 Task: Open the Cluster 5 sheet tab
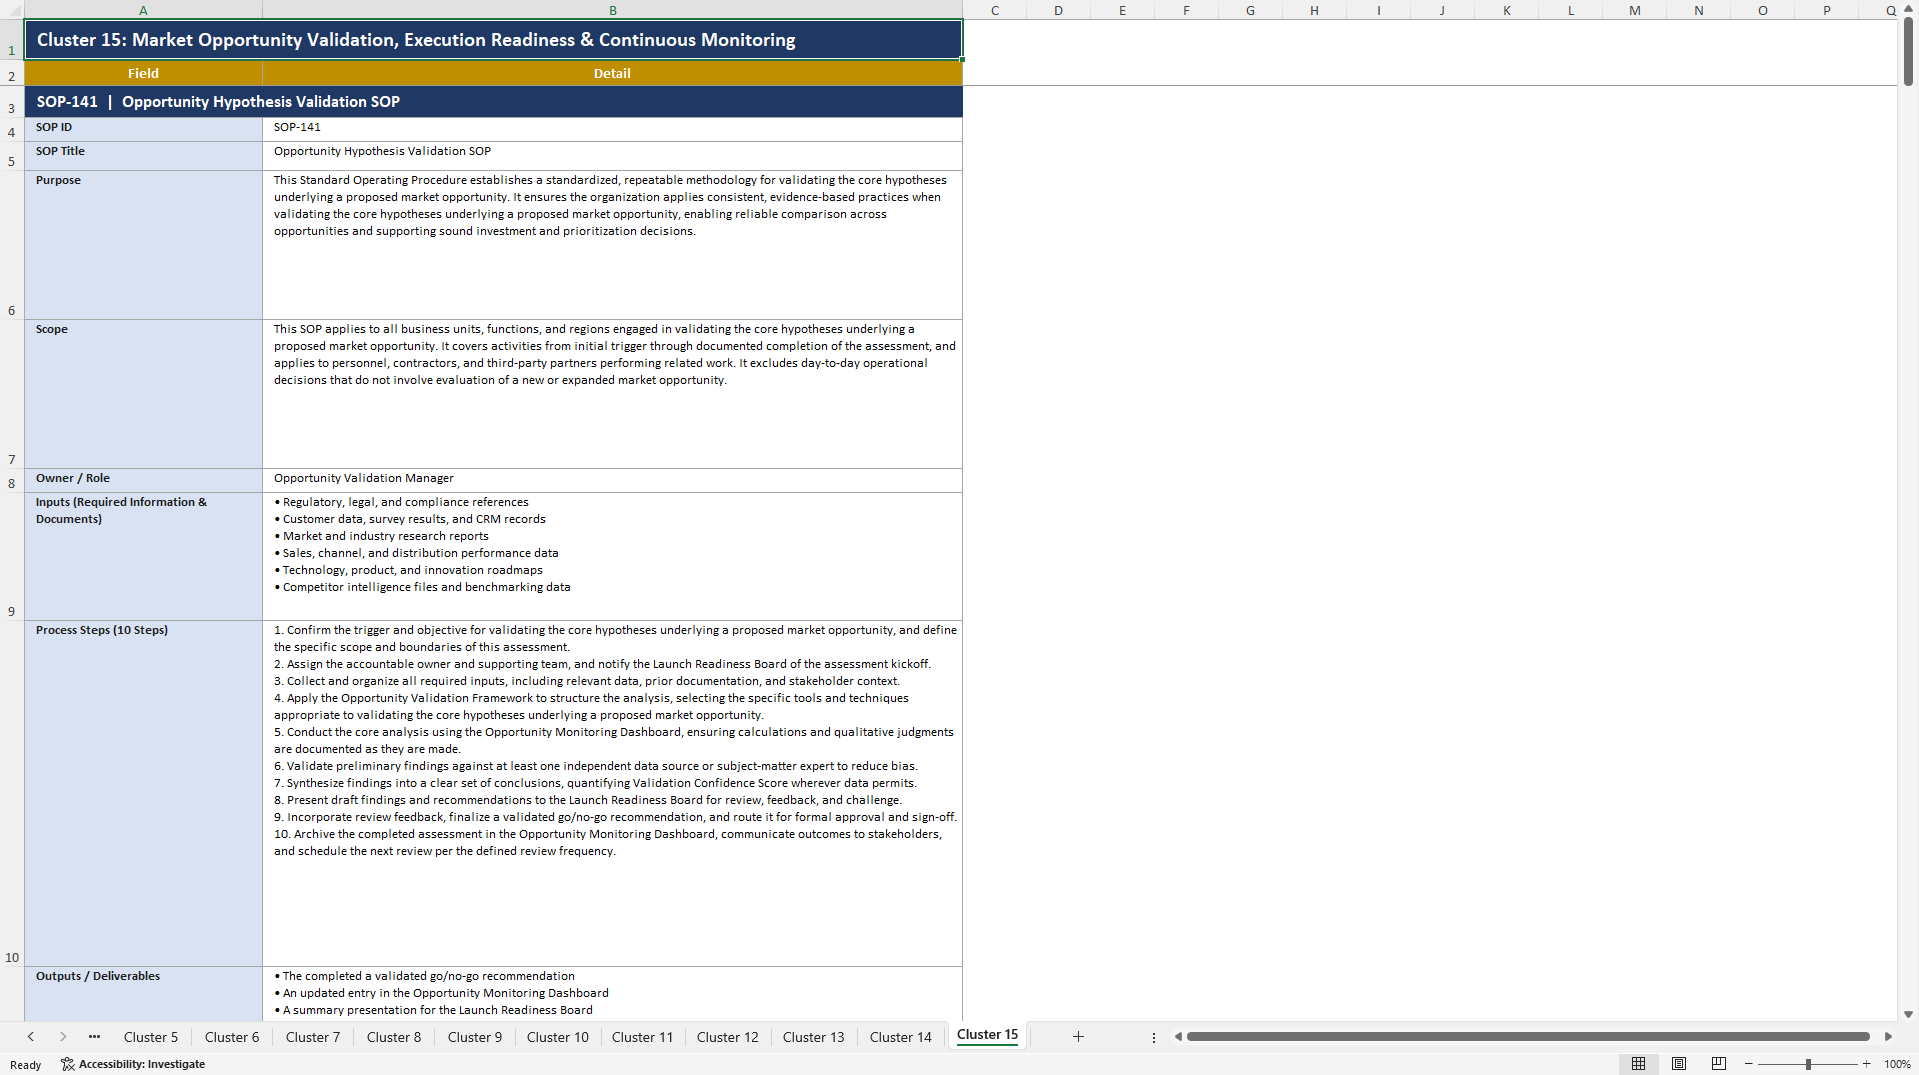(x=151, y=1037)
